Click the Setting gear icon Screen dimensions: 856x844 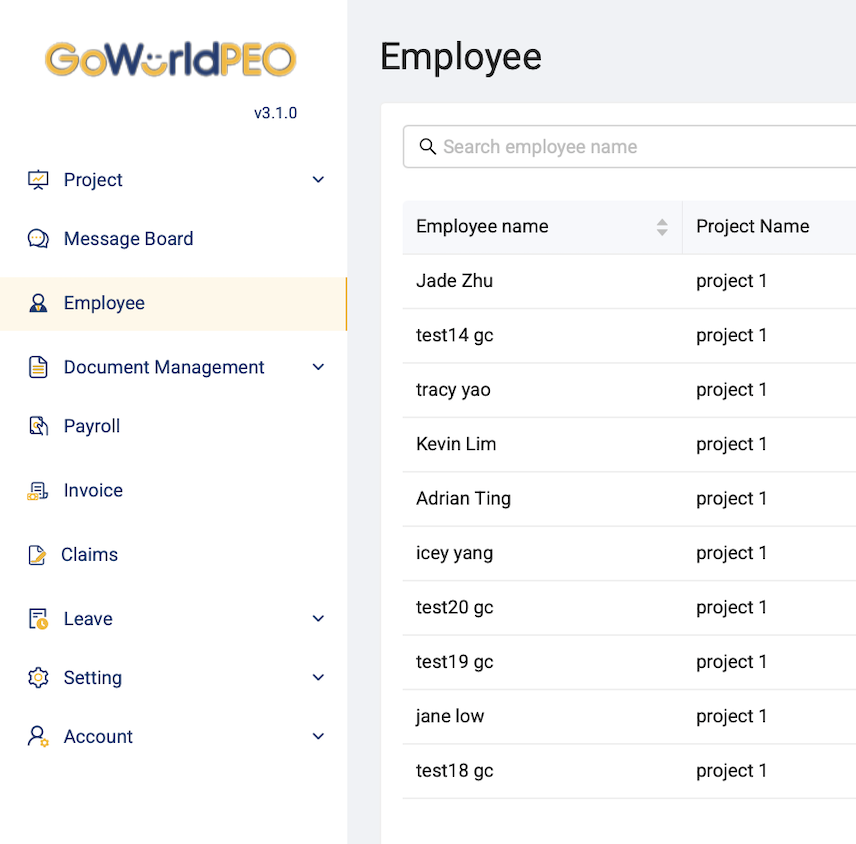(38, 678)
